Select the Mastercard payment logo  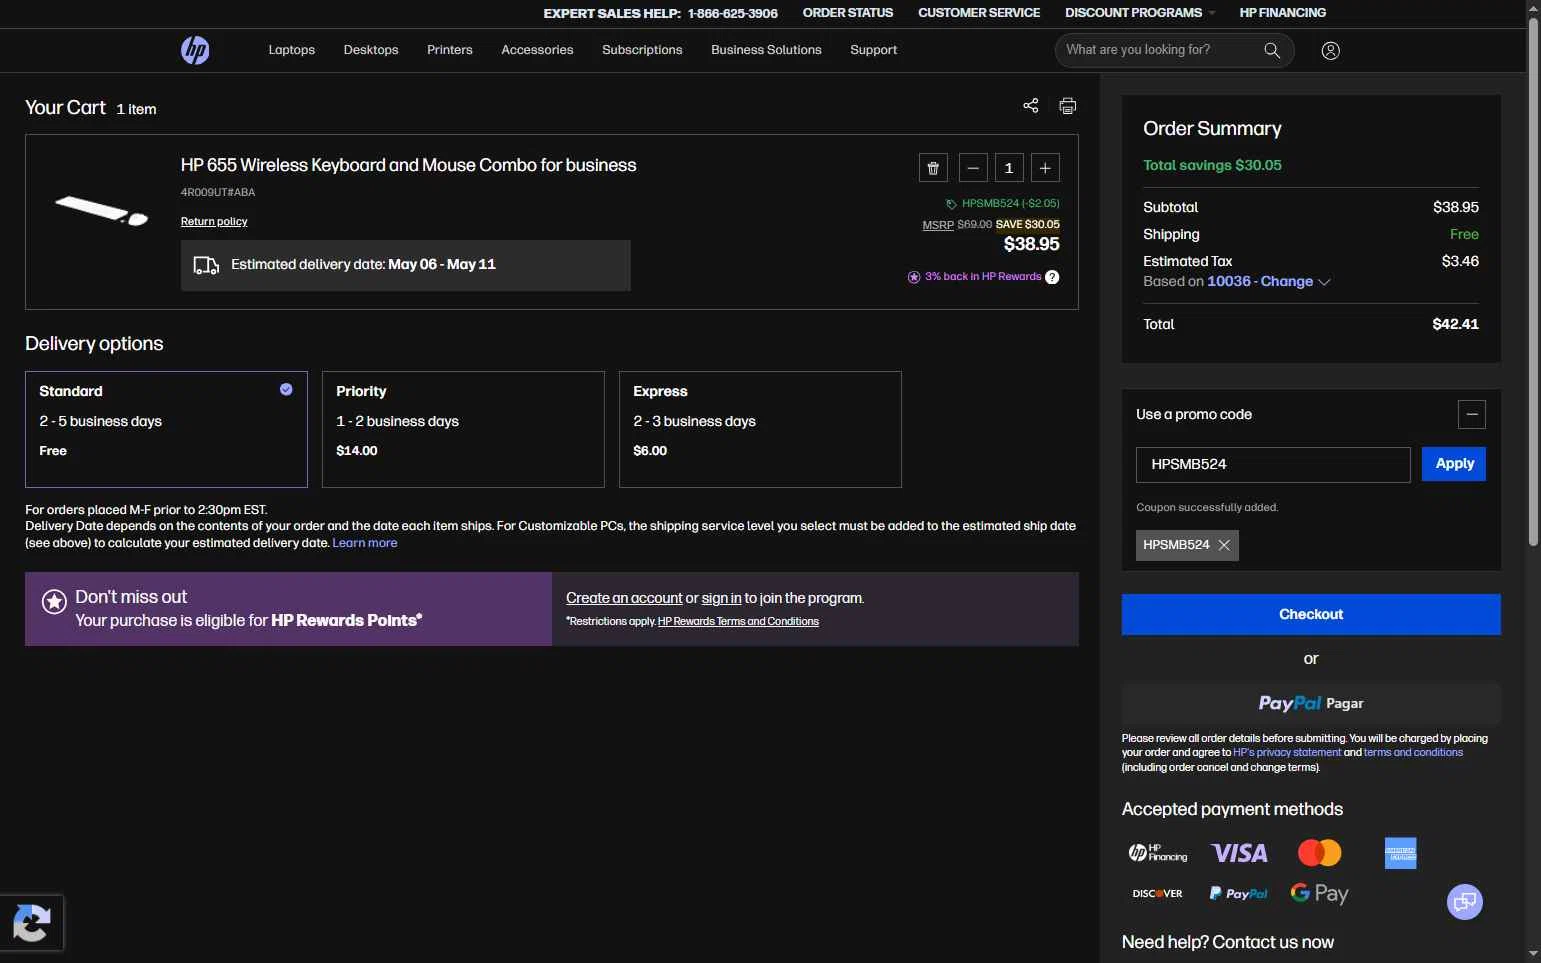[x=1320, y=853]
